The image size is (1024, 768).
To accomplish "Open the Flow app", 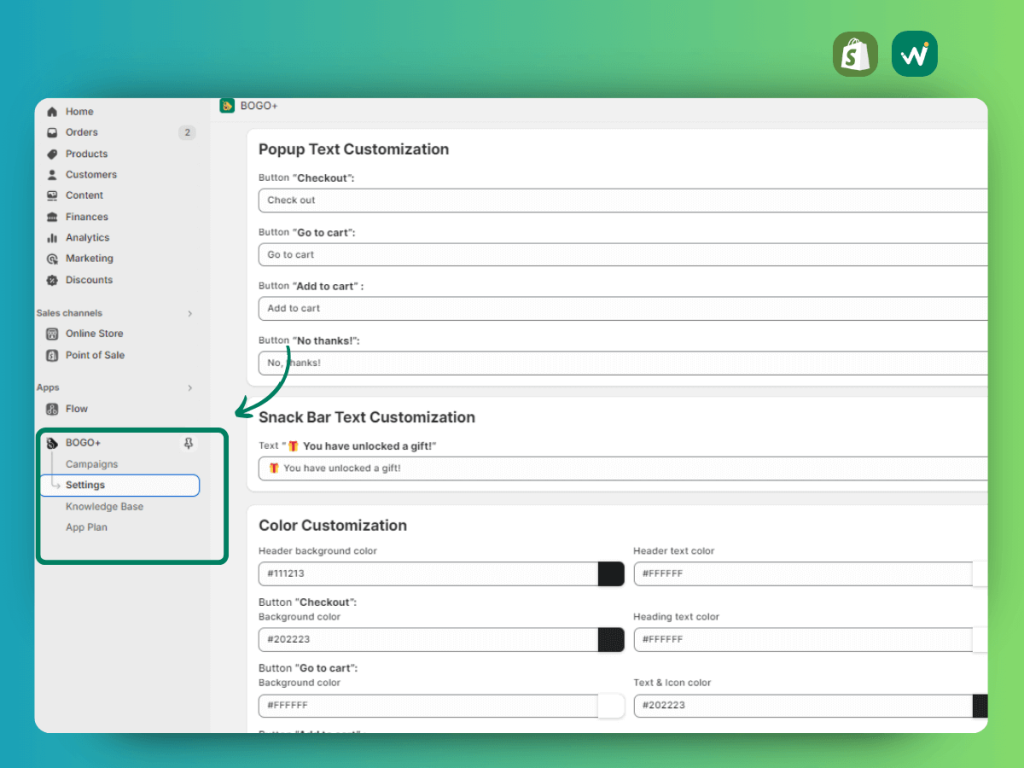I will click(x=76, y=409).
